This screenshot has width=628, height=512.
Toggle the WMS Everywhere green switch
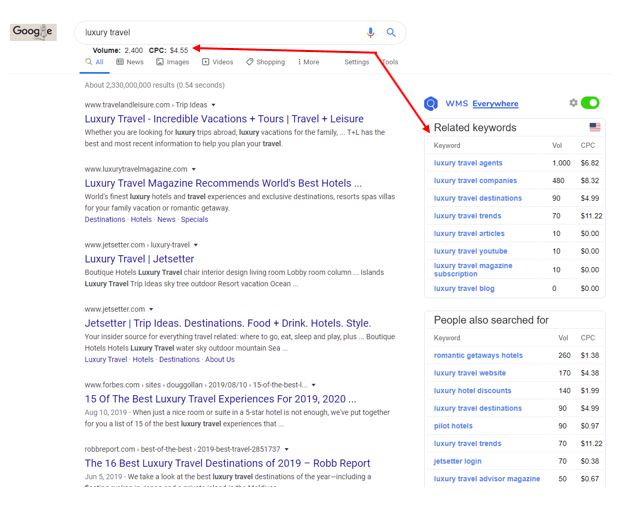coord(590,103)
